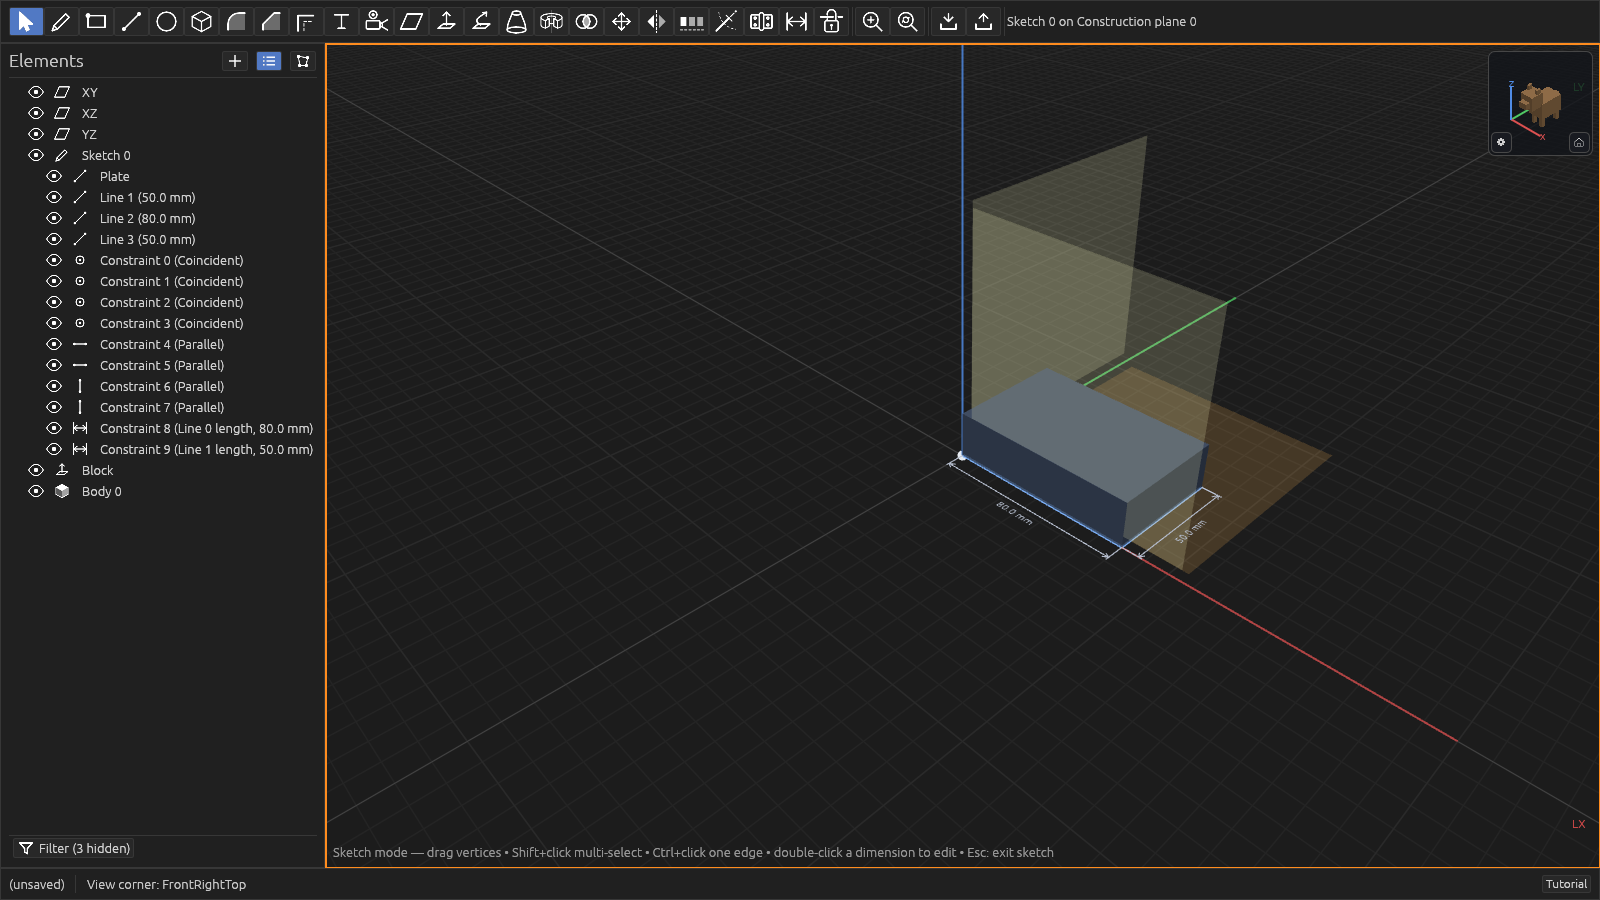Select Line 3 (50.0 mm) row
The width and height of the screenshot is (1600, 900).
[147, 239]
